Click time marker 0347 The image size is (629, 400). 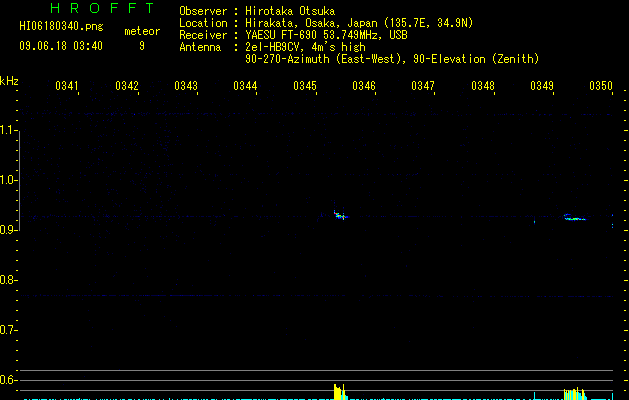point(423,86)
